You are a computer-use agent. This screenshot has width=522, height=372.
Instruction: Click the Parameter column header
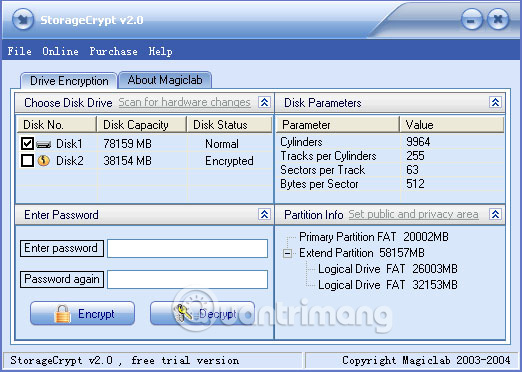[x=338, y=125]
